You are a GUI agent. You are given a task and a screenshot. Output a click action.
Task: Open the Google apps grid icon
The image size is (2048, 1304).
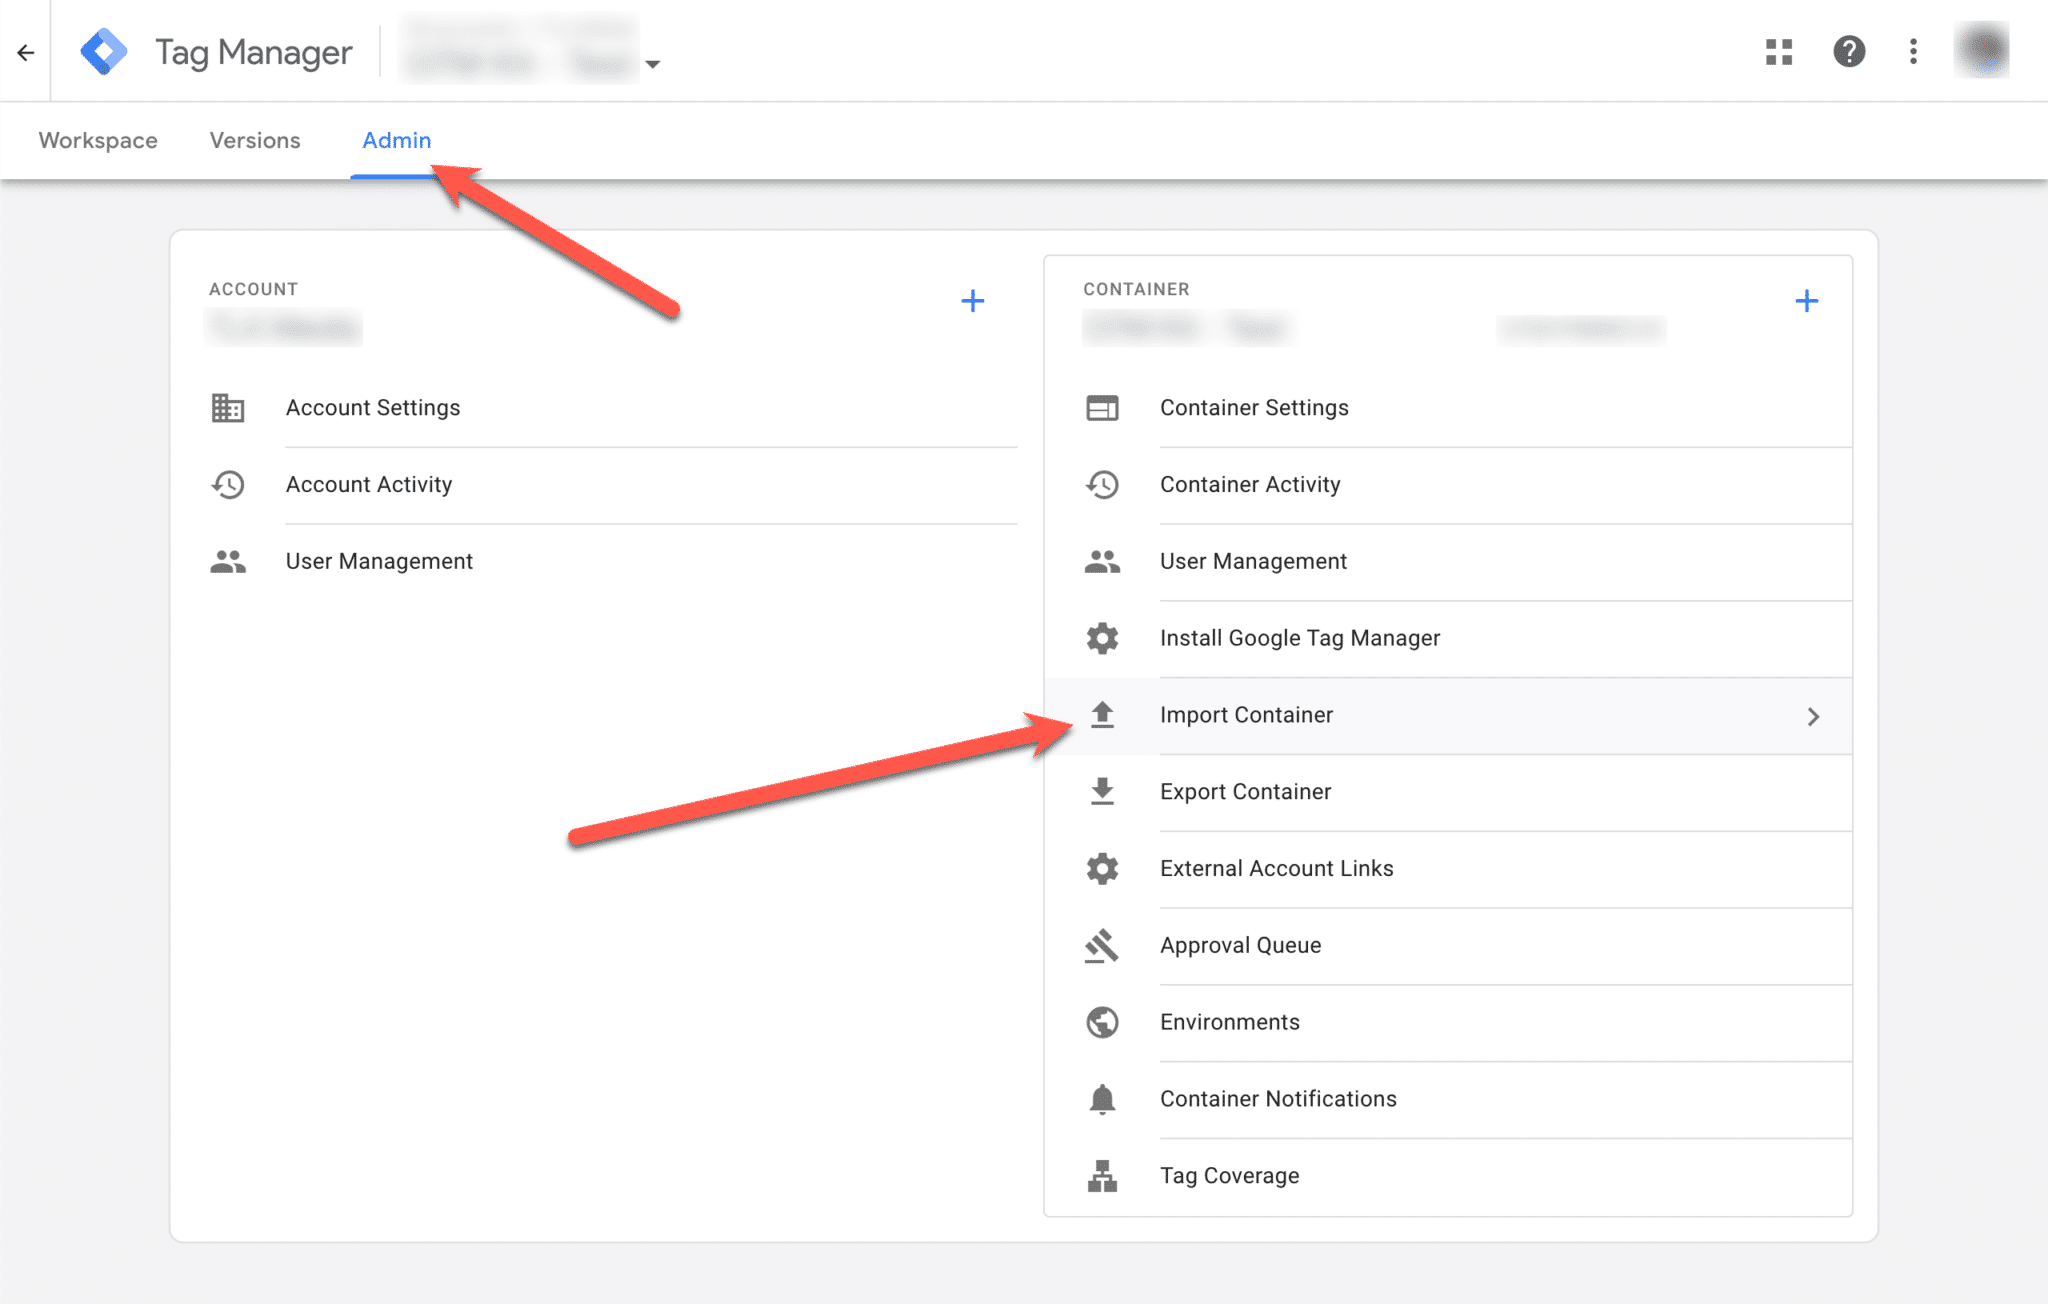pyautogui.click(x=1779, y=52)
